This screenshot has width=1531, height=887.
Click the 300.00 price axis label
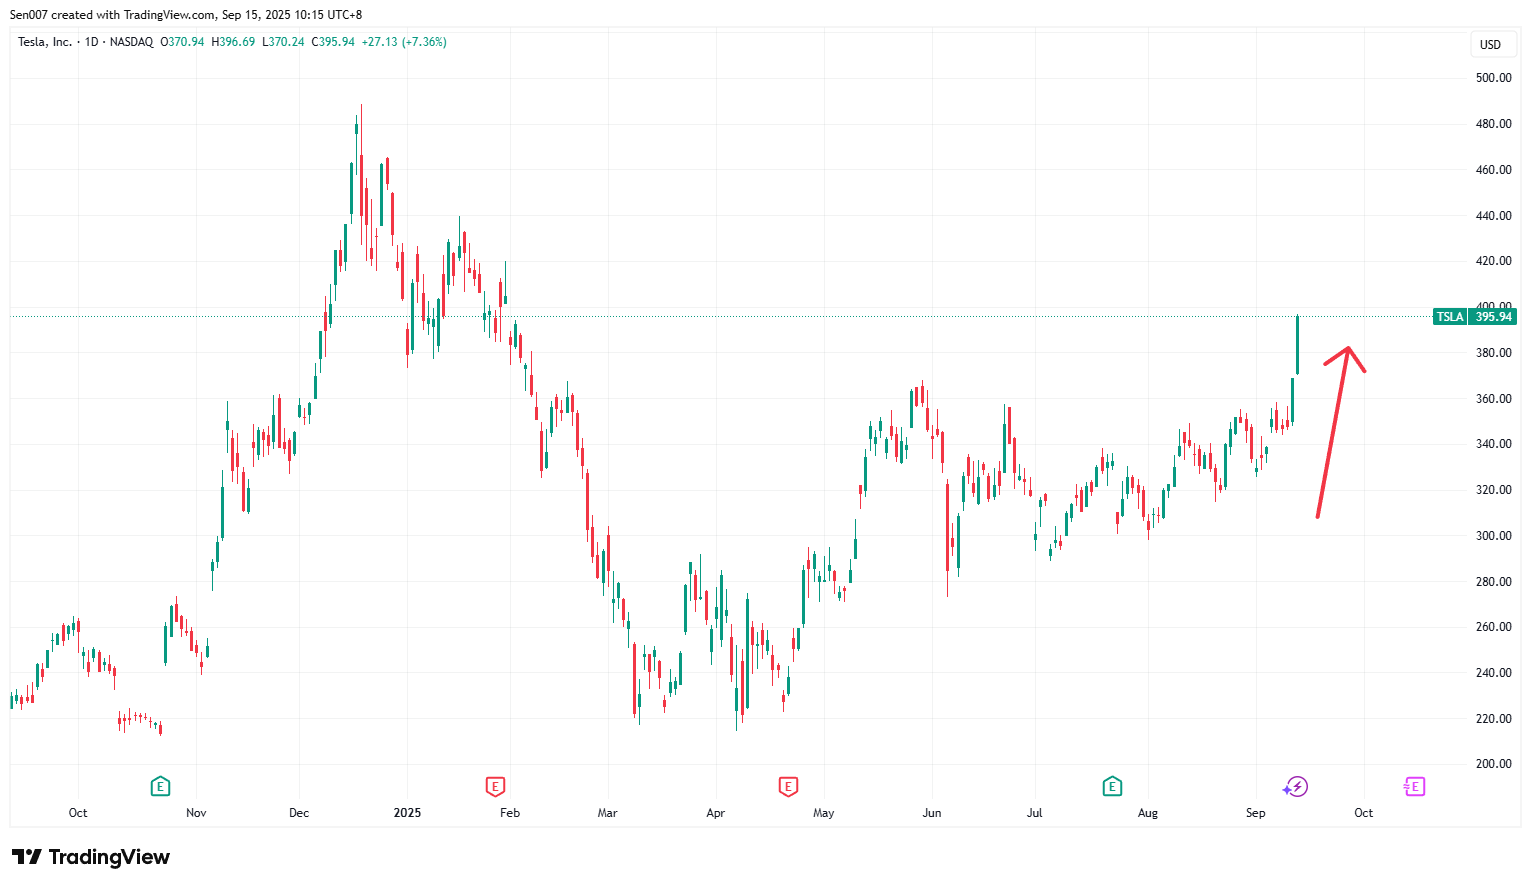tap(1494, 536)
